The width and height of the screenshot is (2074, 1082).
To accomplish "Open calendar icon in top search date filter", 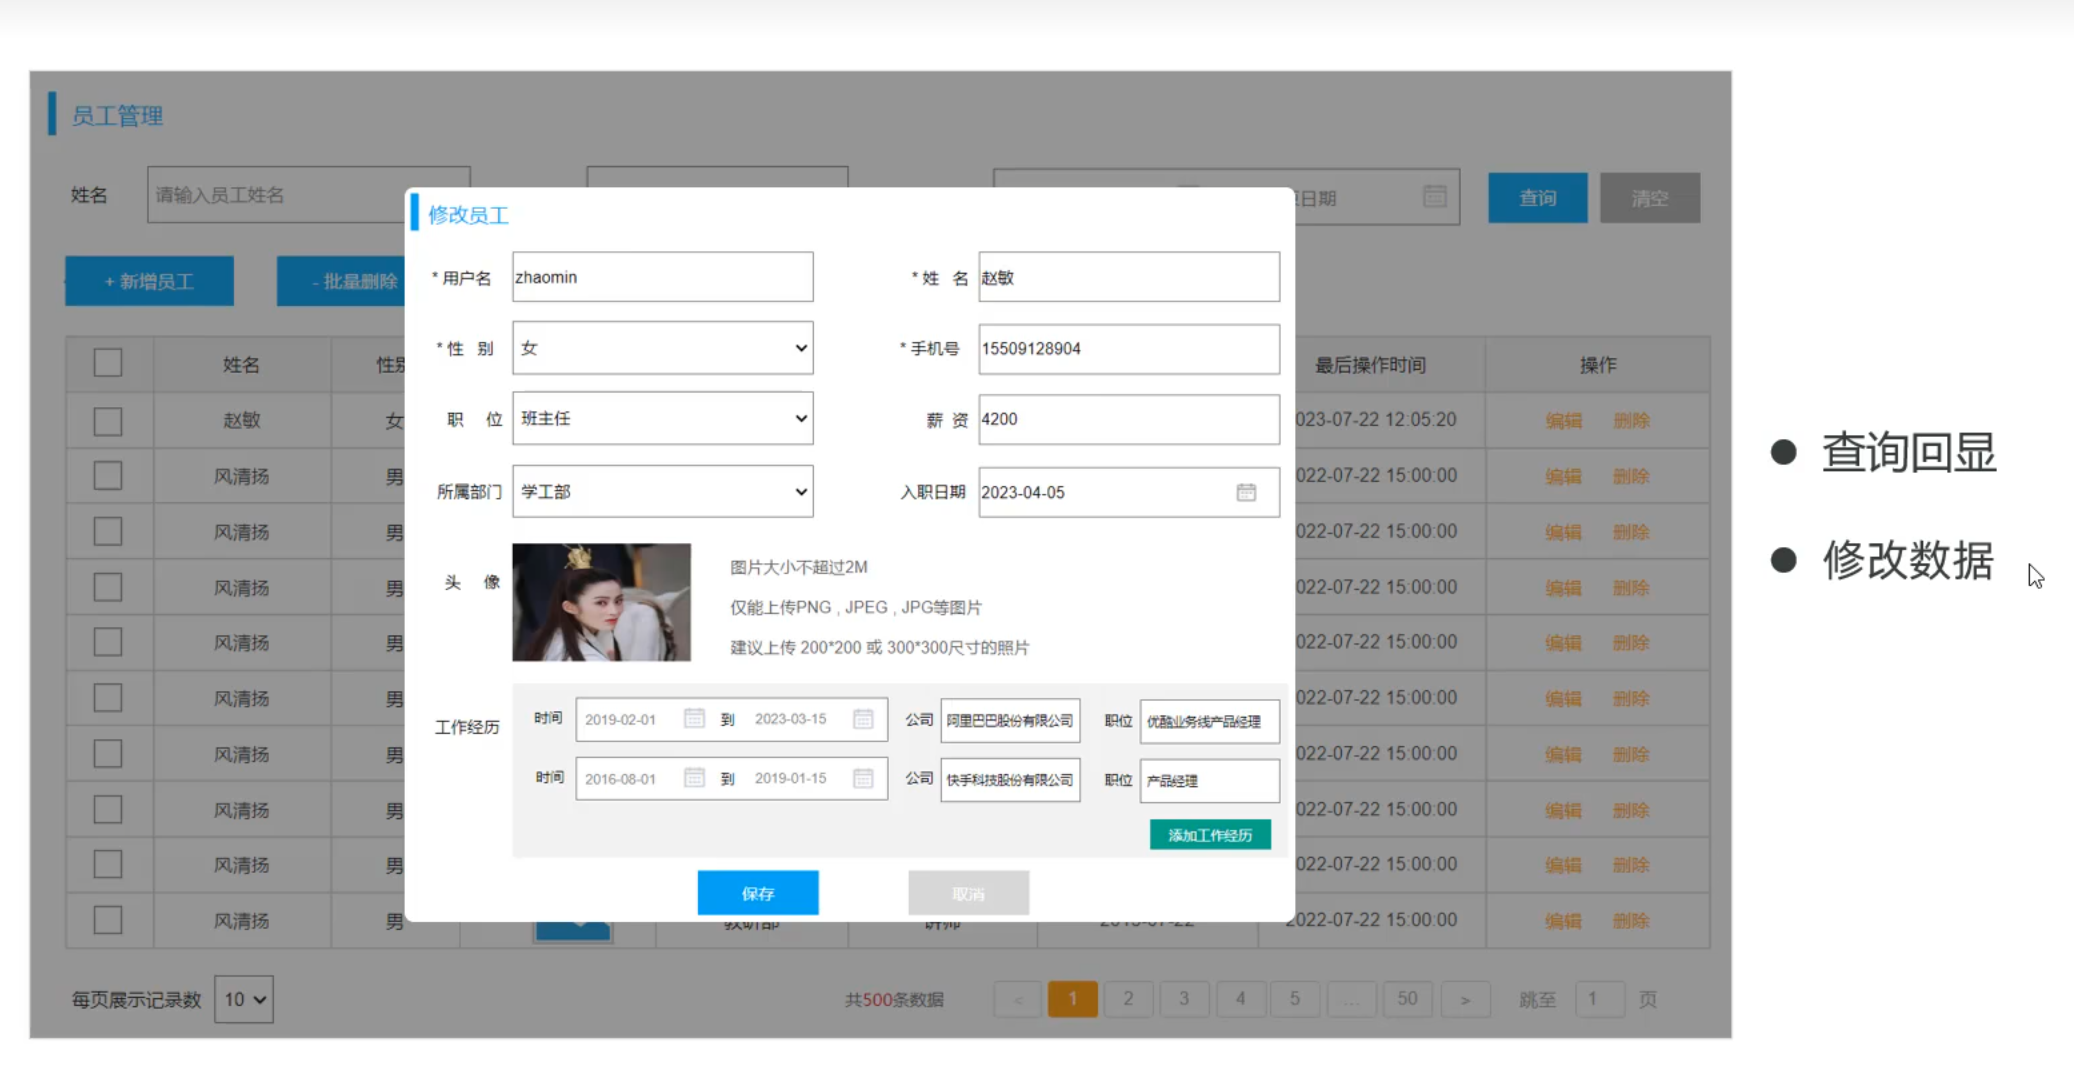I will [x=1434, y=197].
